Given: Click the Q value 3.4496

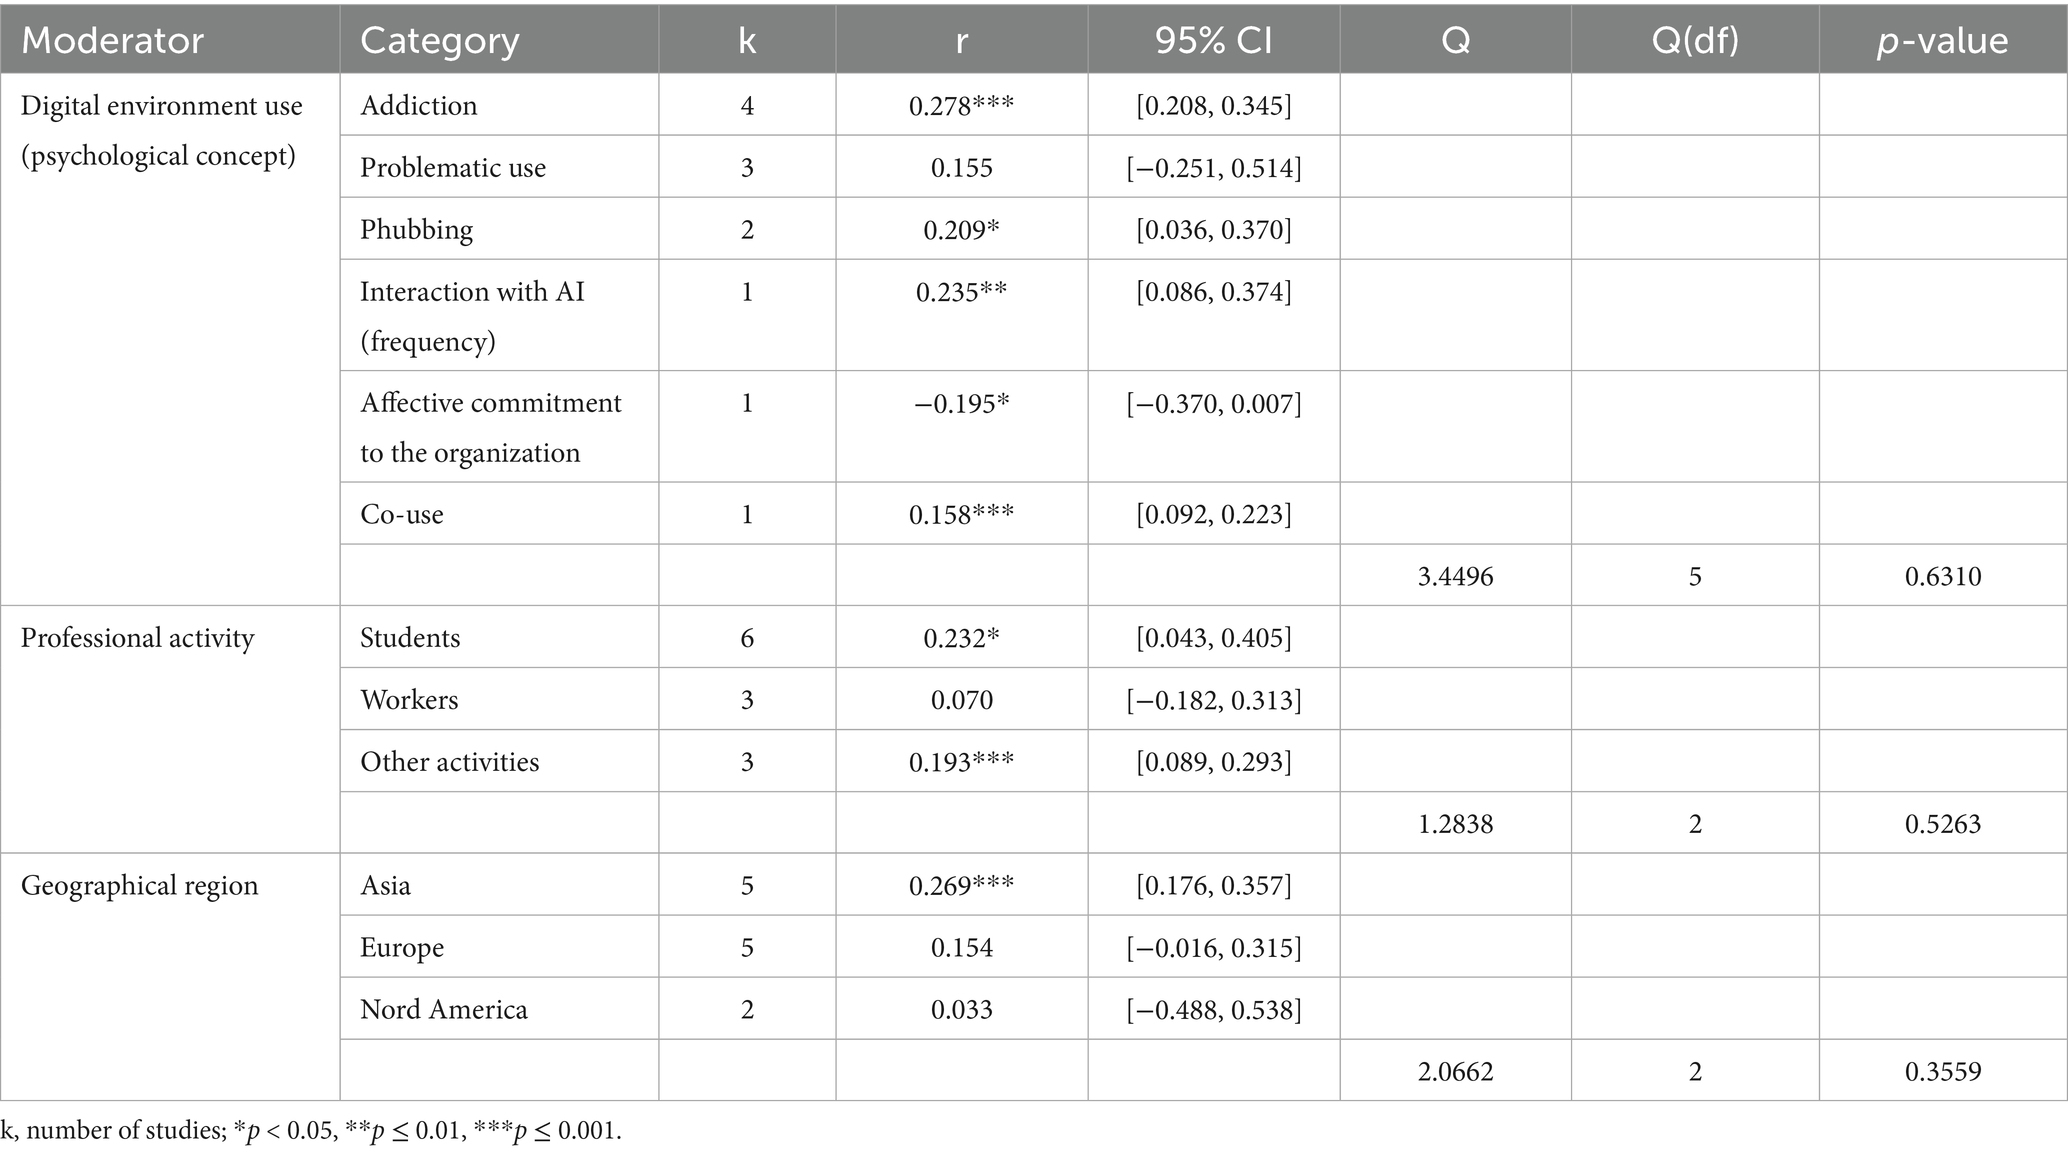Looking at the screenshot, I should tap(1455, 576).
